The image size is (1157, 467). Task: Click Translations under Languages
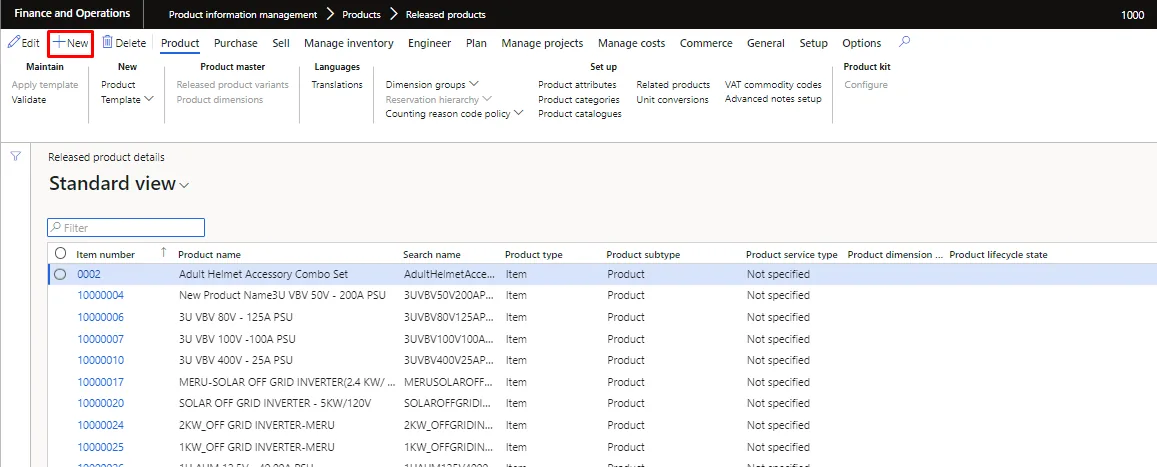click(x=337, y=85)
